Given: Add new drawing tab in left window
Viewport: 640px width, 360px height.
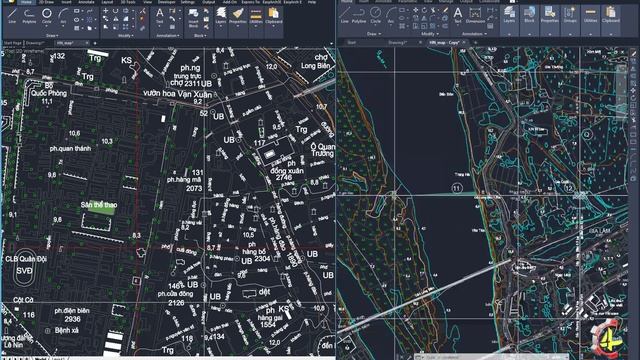Looking at the screenshot, I should 95,43.
